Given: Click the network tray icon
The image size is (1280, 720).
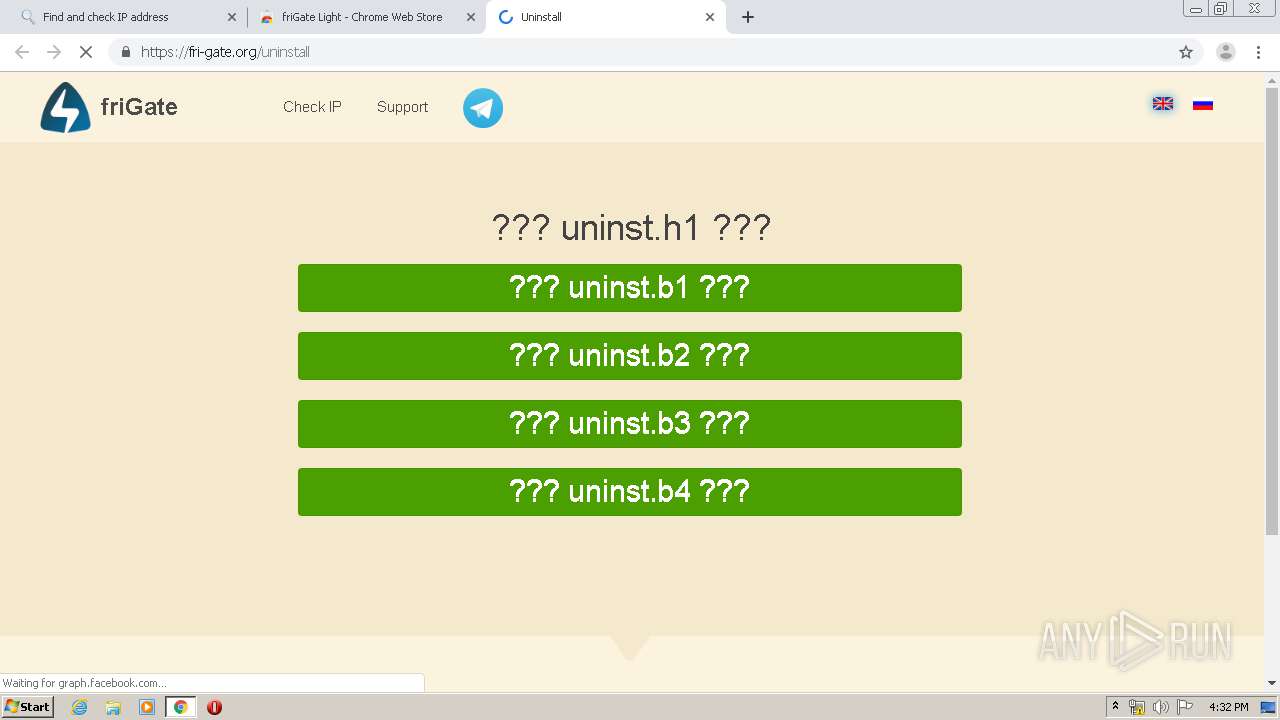Looking at the screenshot, I should (x=1137, y=707).
